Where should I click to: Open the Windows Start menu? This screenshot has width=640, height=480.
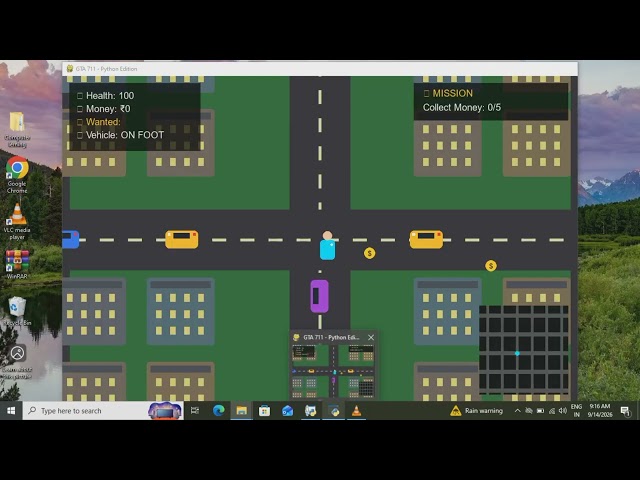tap(11, 411)
